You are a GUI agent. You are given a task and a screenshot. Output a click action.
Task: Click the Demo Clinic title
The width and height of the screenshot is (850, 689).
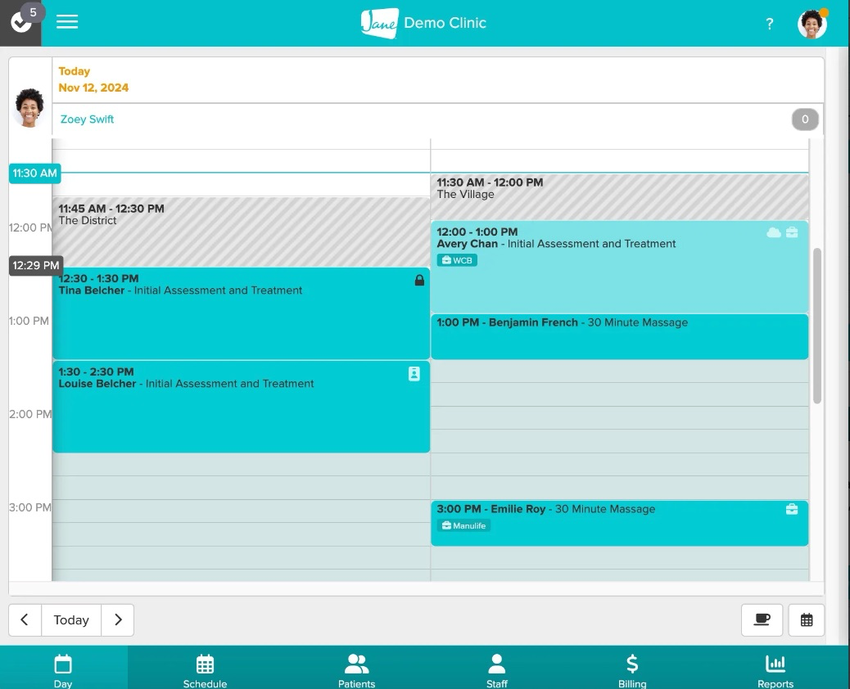pyautogui.click(x=445, y=23)
